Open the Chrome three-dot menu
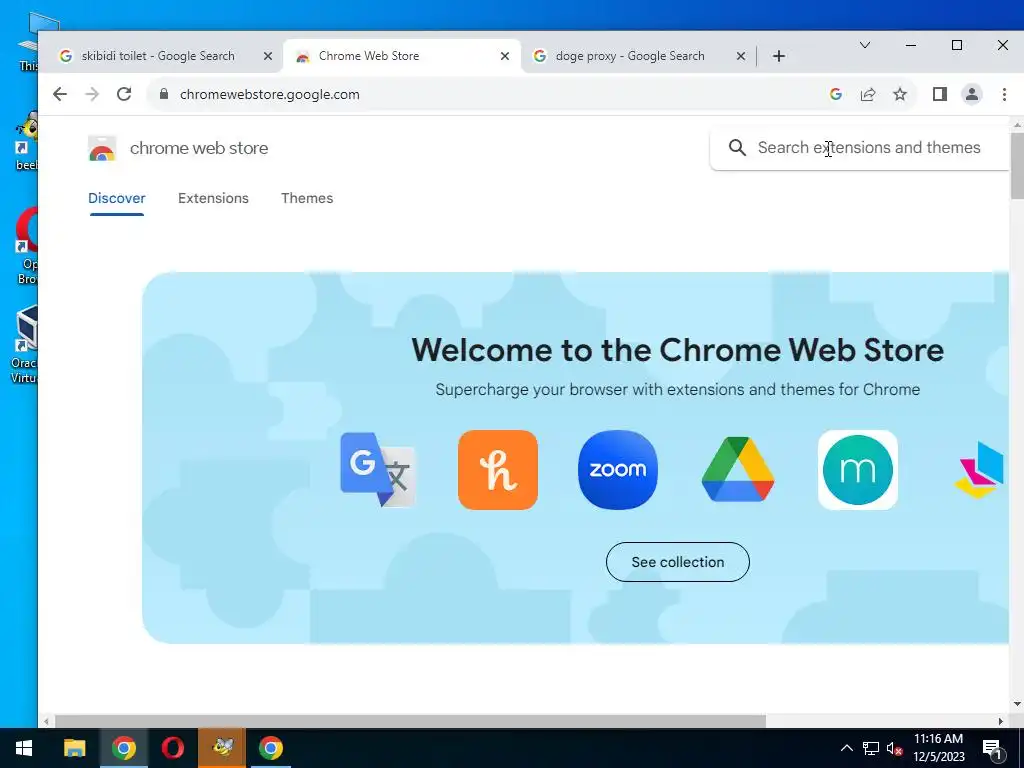This screenshot has height=768, width=1024. 1004,94
